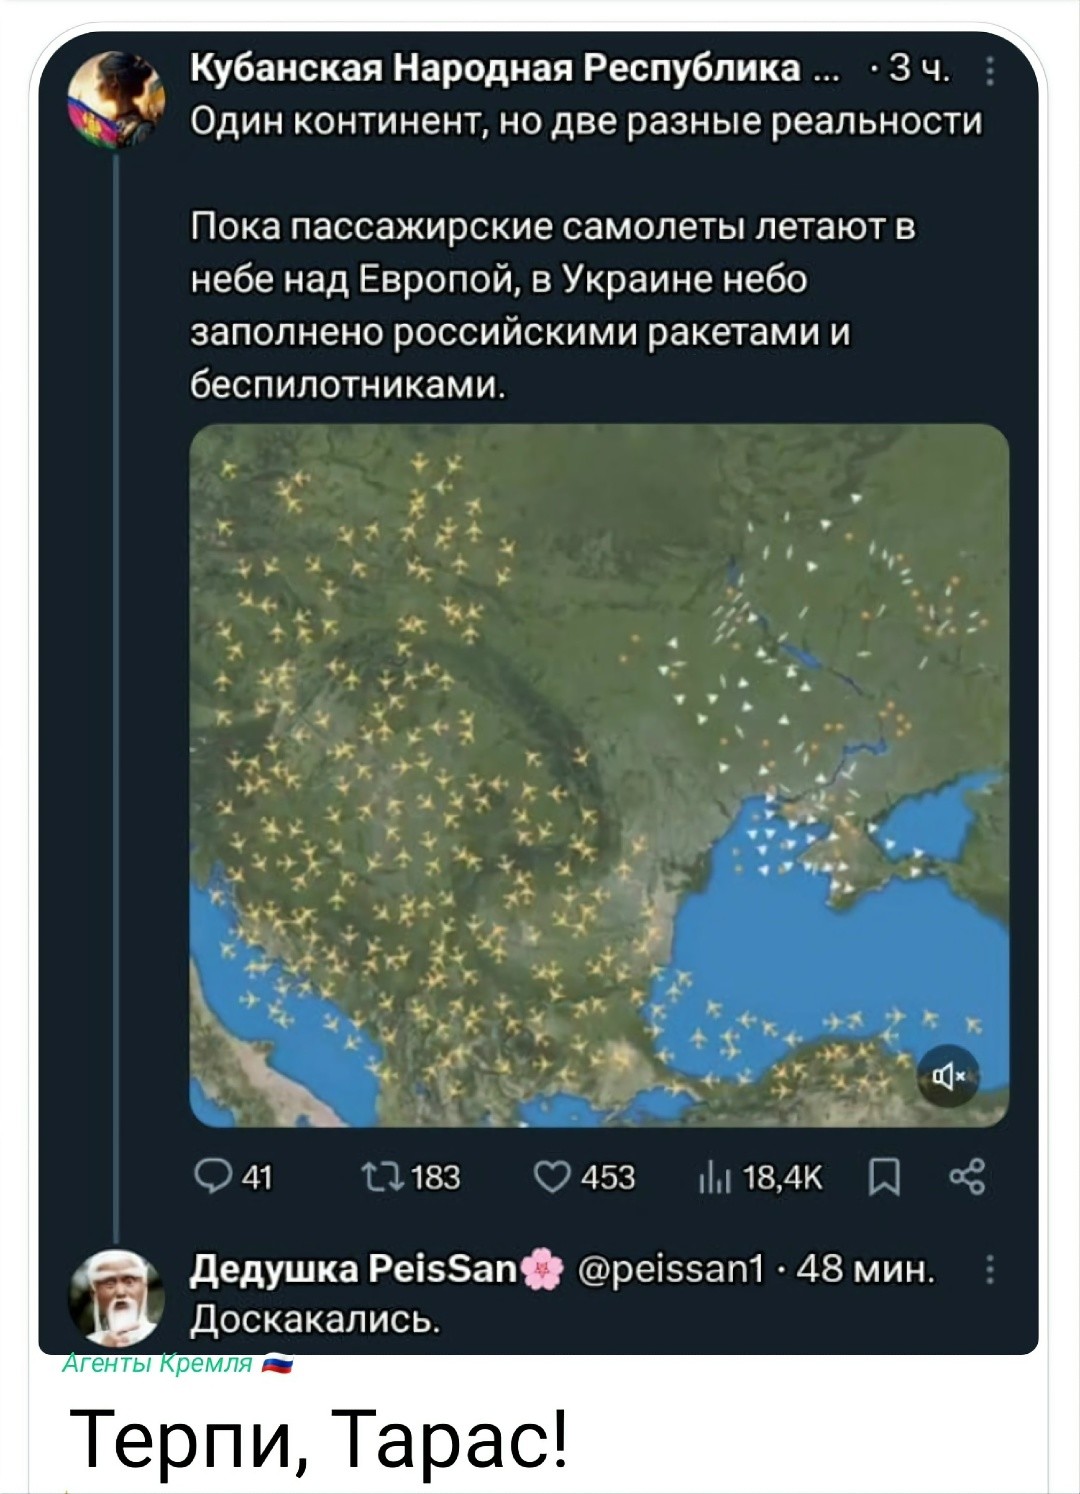Viewport: 1080px width, 1494px height.
Task: Click the 3 ч. tweet timestamp
Action: tap(918, 71)
